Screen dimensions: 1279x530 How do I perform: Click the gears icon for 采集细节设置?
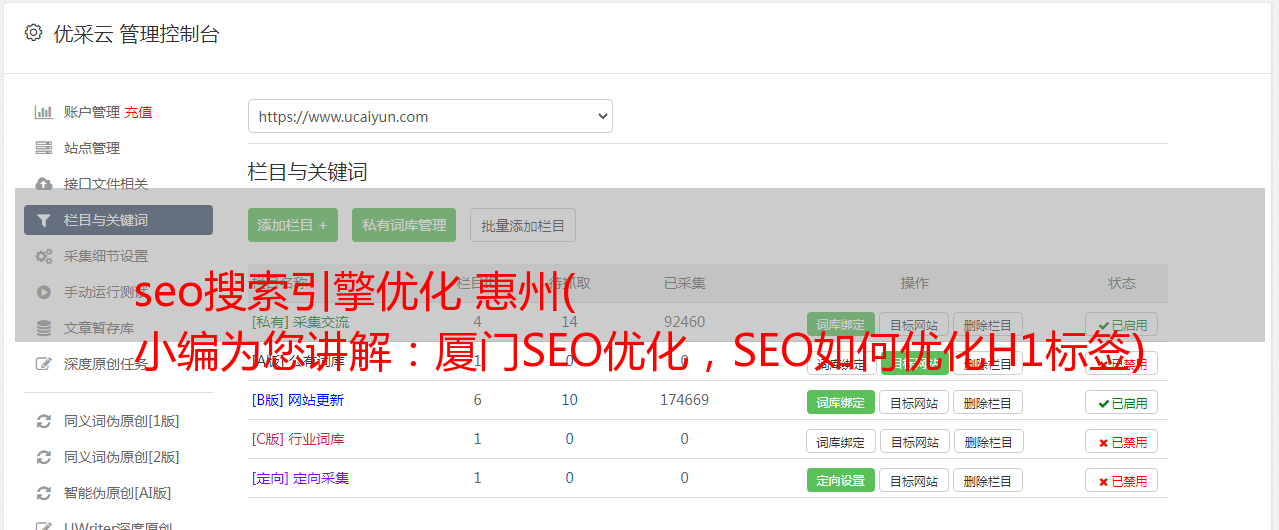43,256
